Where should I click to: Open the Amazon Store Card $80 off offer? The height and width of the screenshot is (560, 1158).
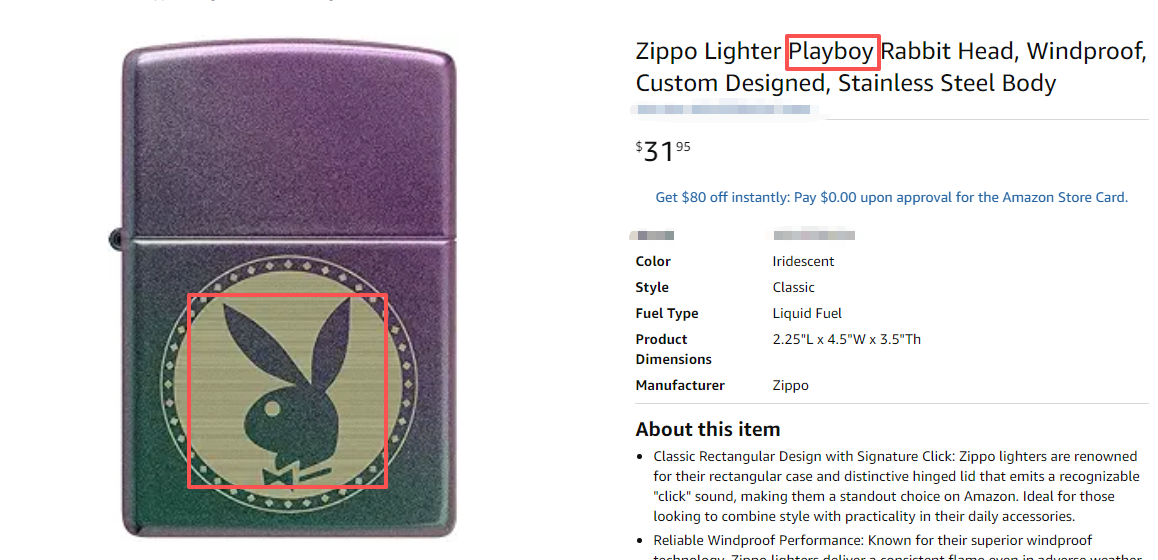[891, 197]
